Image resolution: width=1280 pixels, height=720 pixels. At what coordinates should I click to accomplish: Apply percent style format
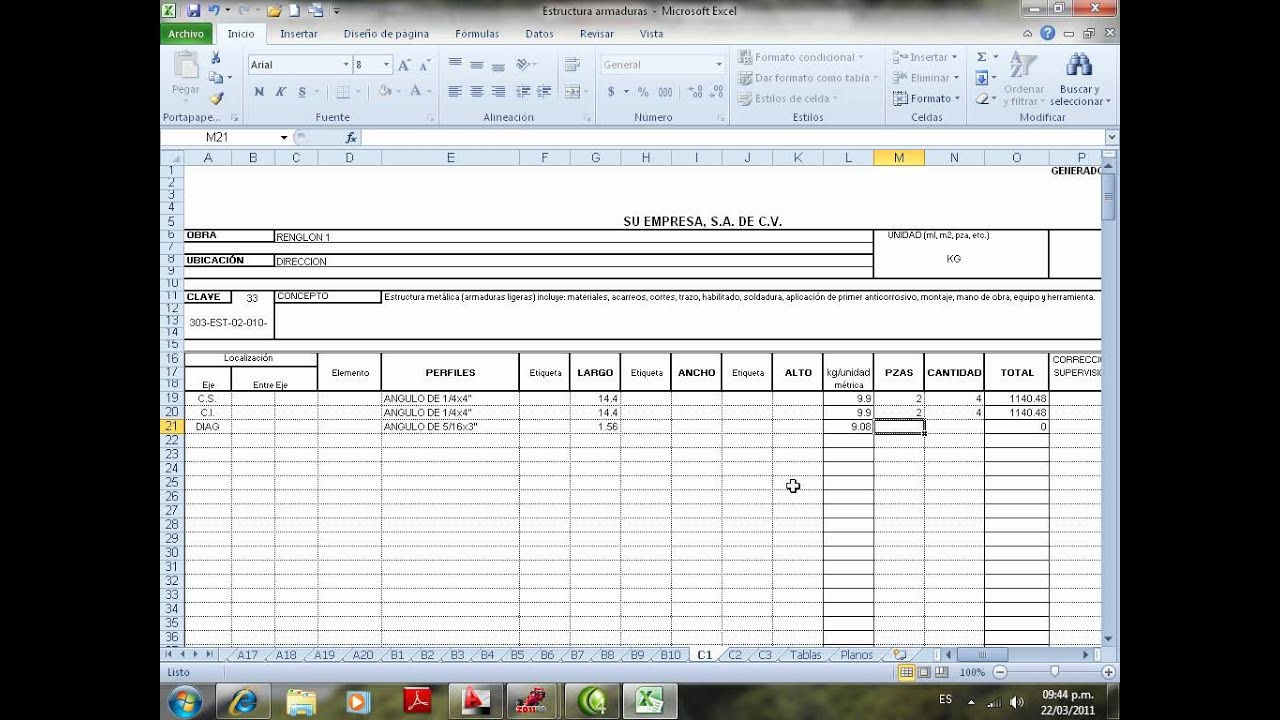pos(642,92)
